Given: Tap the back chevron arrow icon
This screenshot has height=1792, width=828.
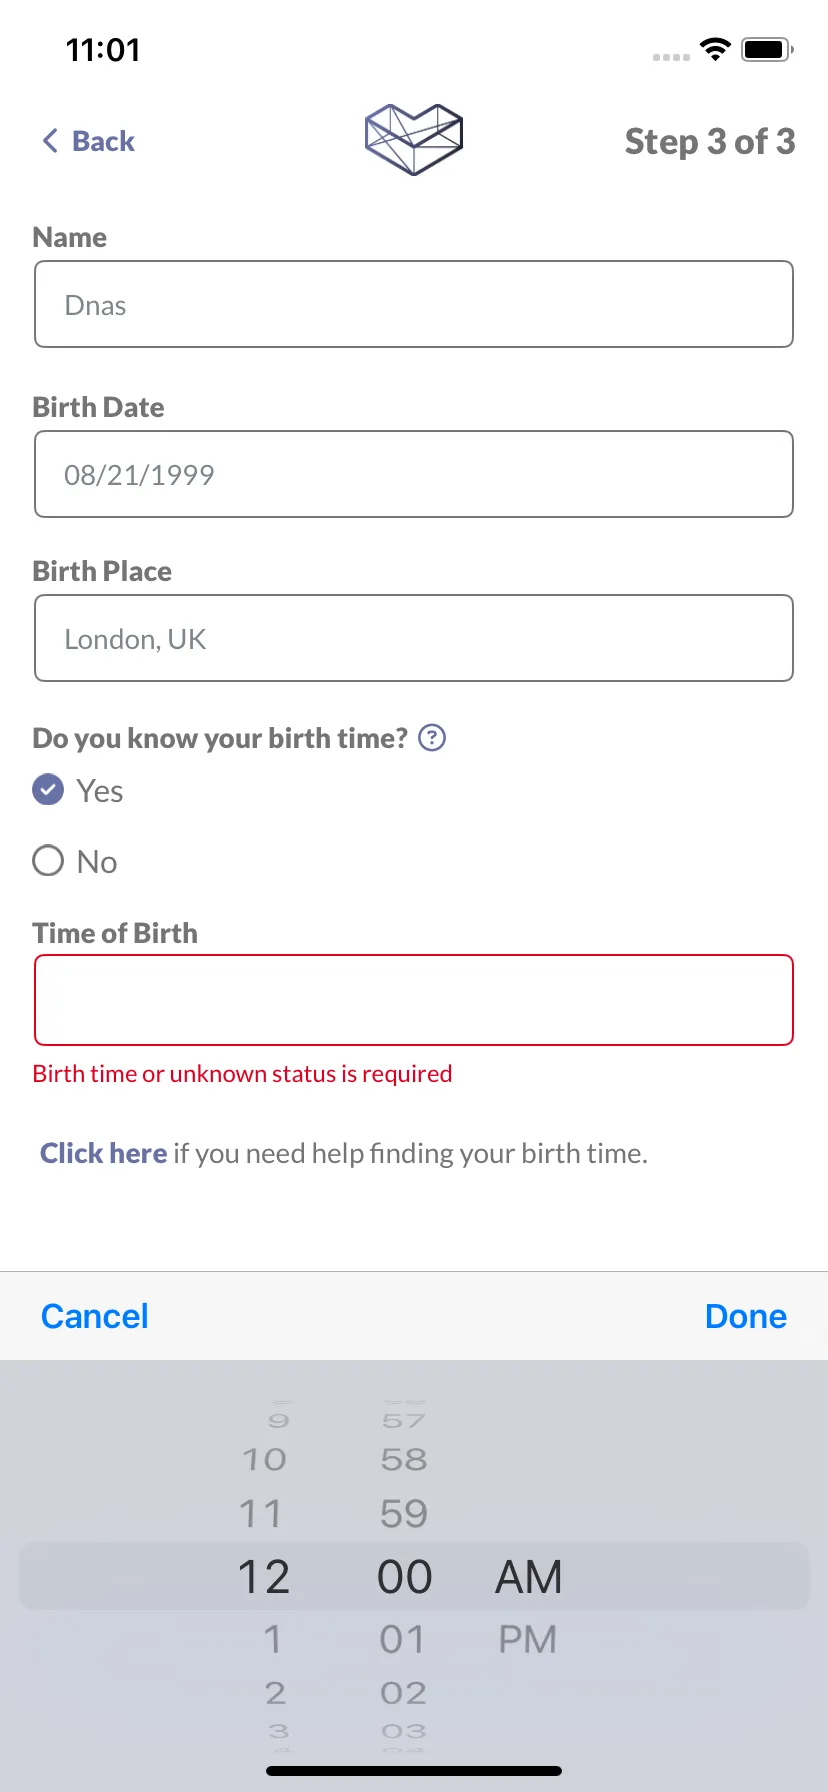Looking at the screenshot, I should click(50, 141).
